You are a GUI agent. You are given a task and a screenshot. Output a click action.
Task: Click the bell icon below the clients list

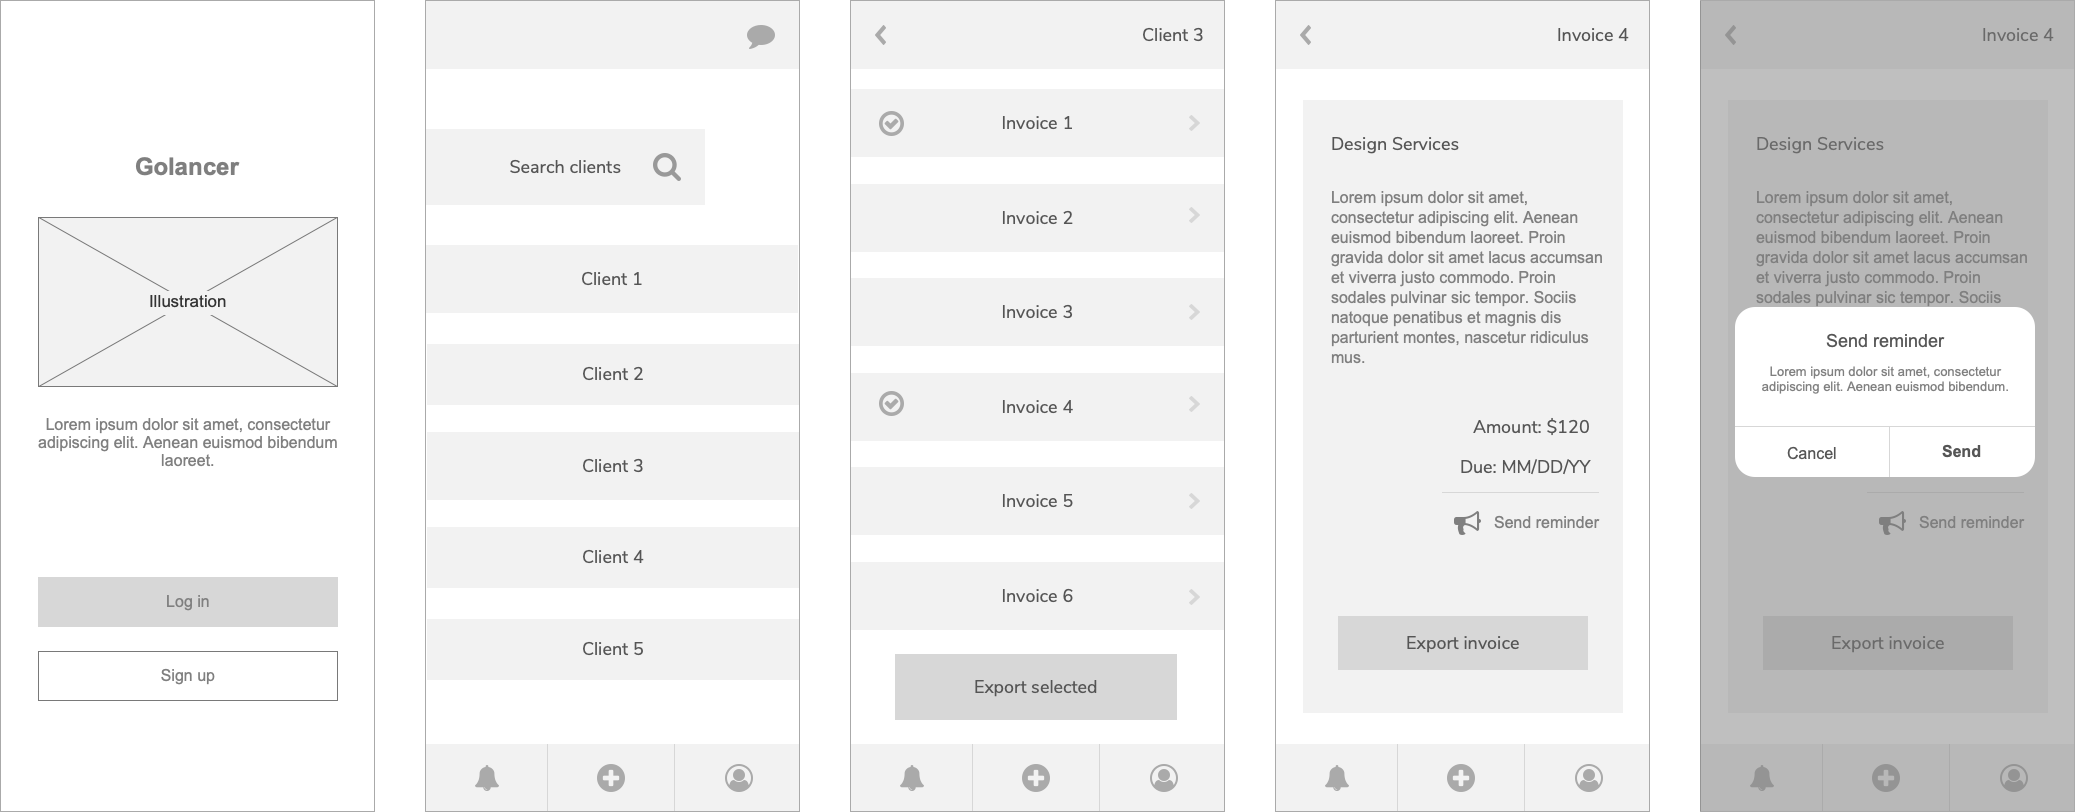pyautogui.click(x=487, y=777)
